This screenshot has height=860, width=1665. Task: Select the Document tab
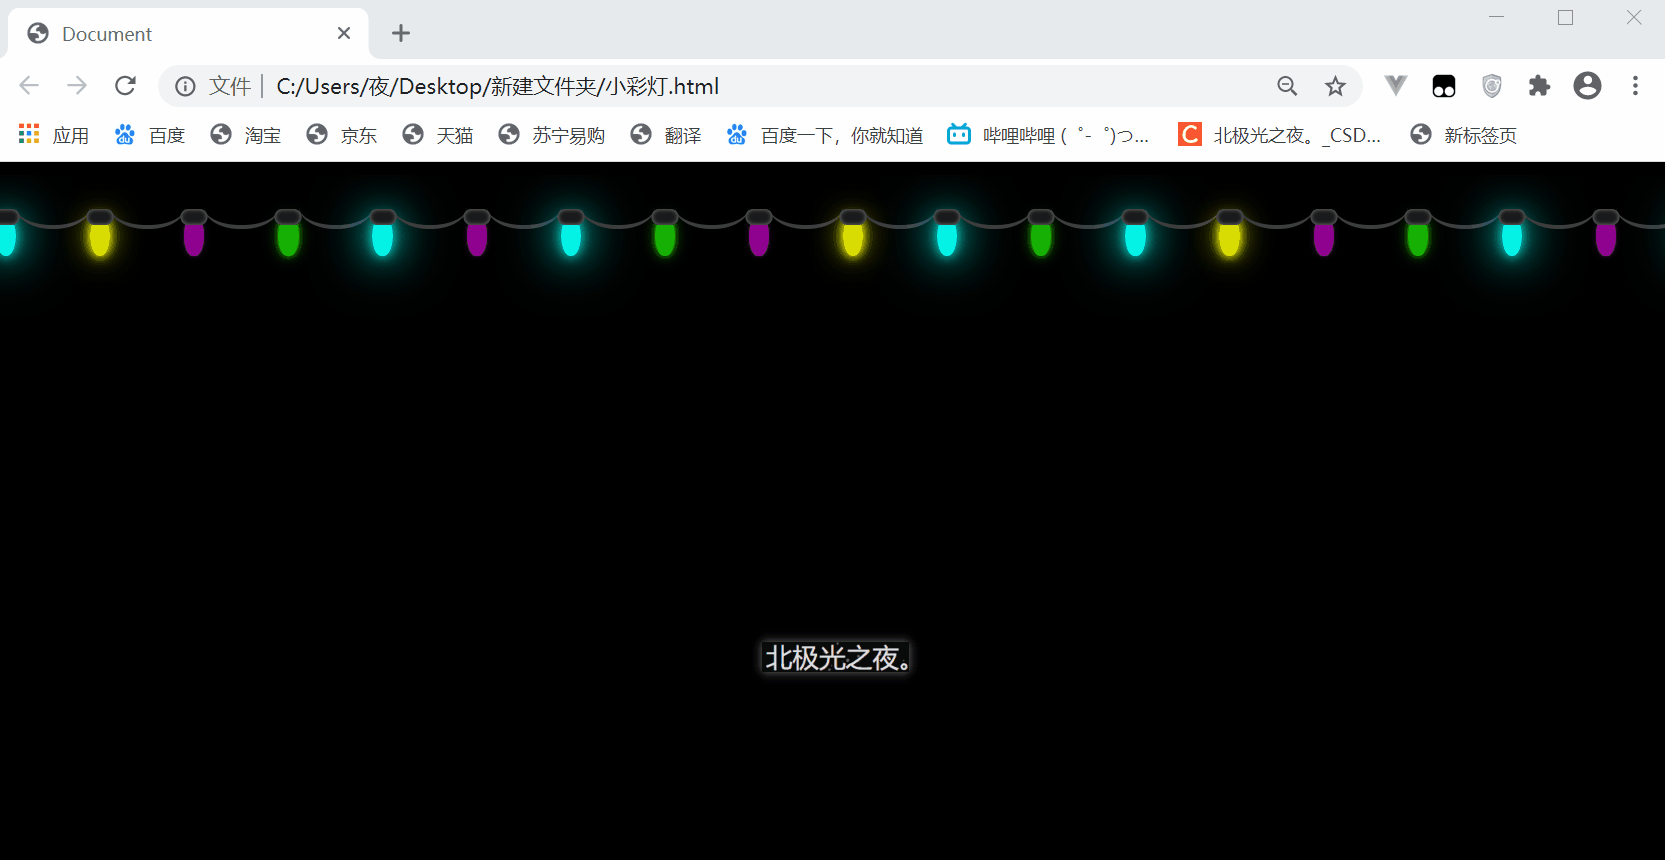188,34
